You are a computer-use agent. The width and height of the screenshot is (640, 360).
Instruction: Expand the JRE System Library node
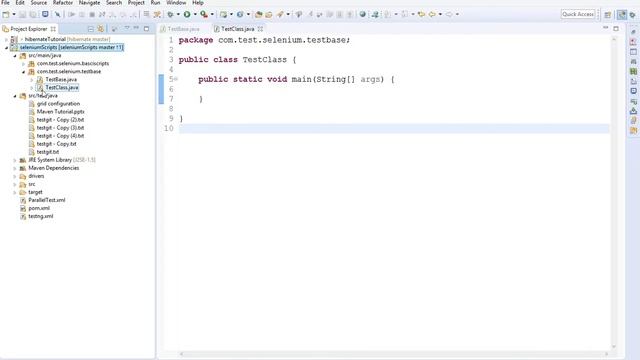click(15, 160)
